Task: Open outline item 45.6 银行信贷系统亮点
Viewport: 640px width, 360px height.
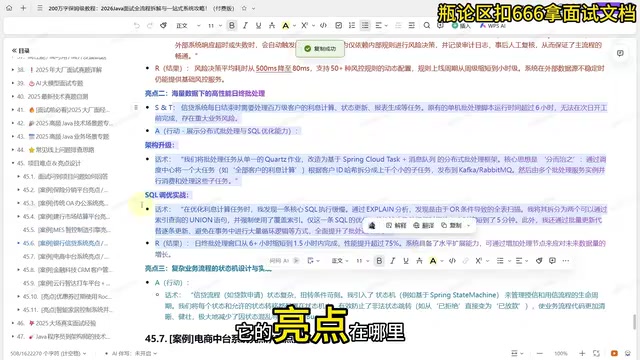Action: (x=66, y=243)
